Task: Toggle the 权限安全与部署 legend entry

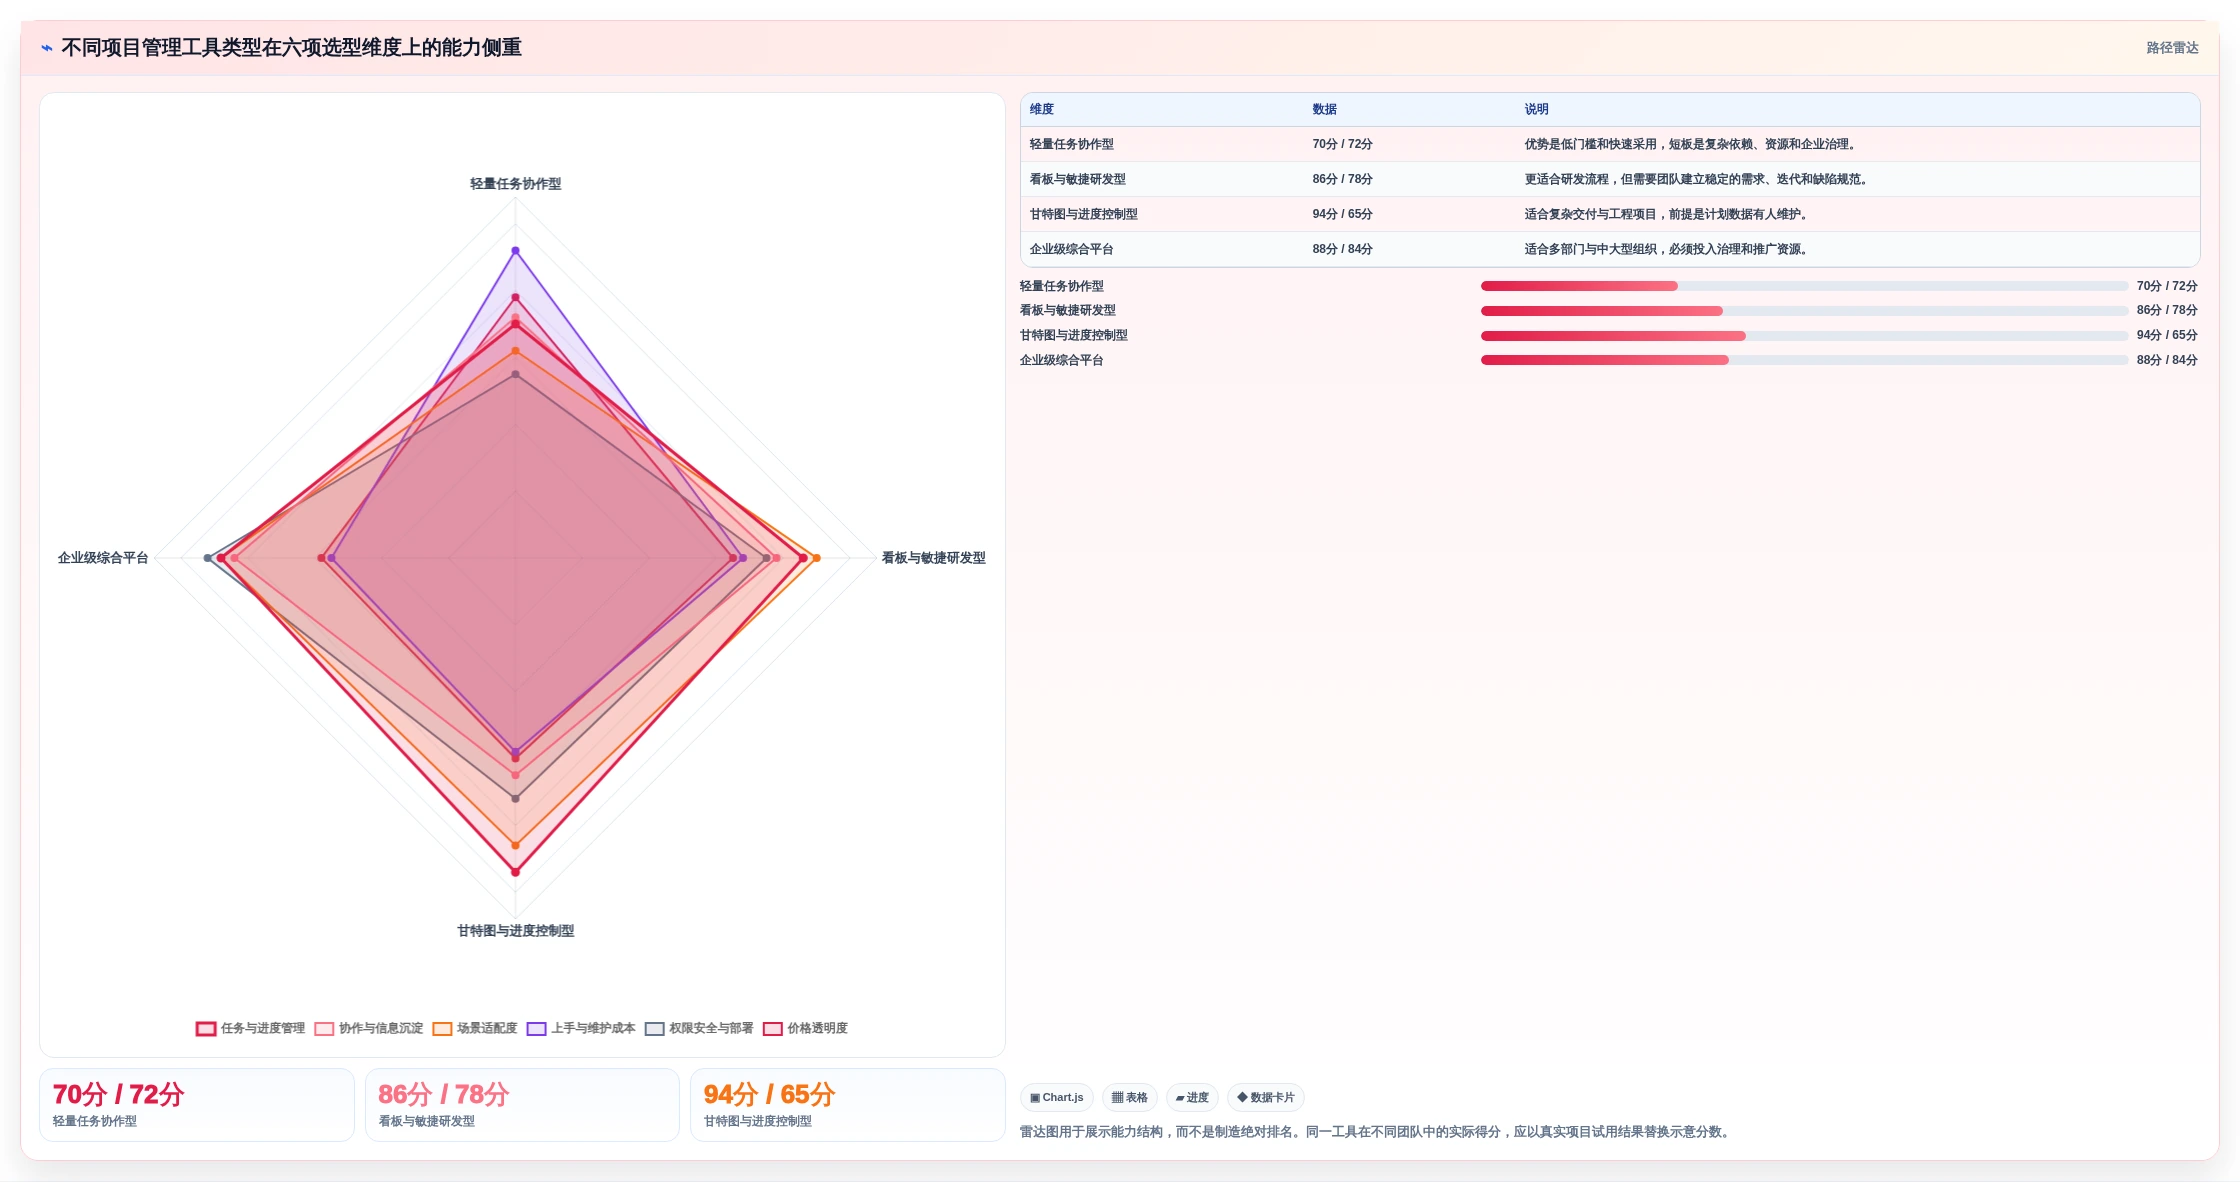Action: (699, 1028)
